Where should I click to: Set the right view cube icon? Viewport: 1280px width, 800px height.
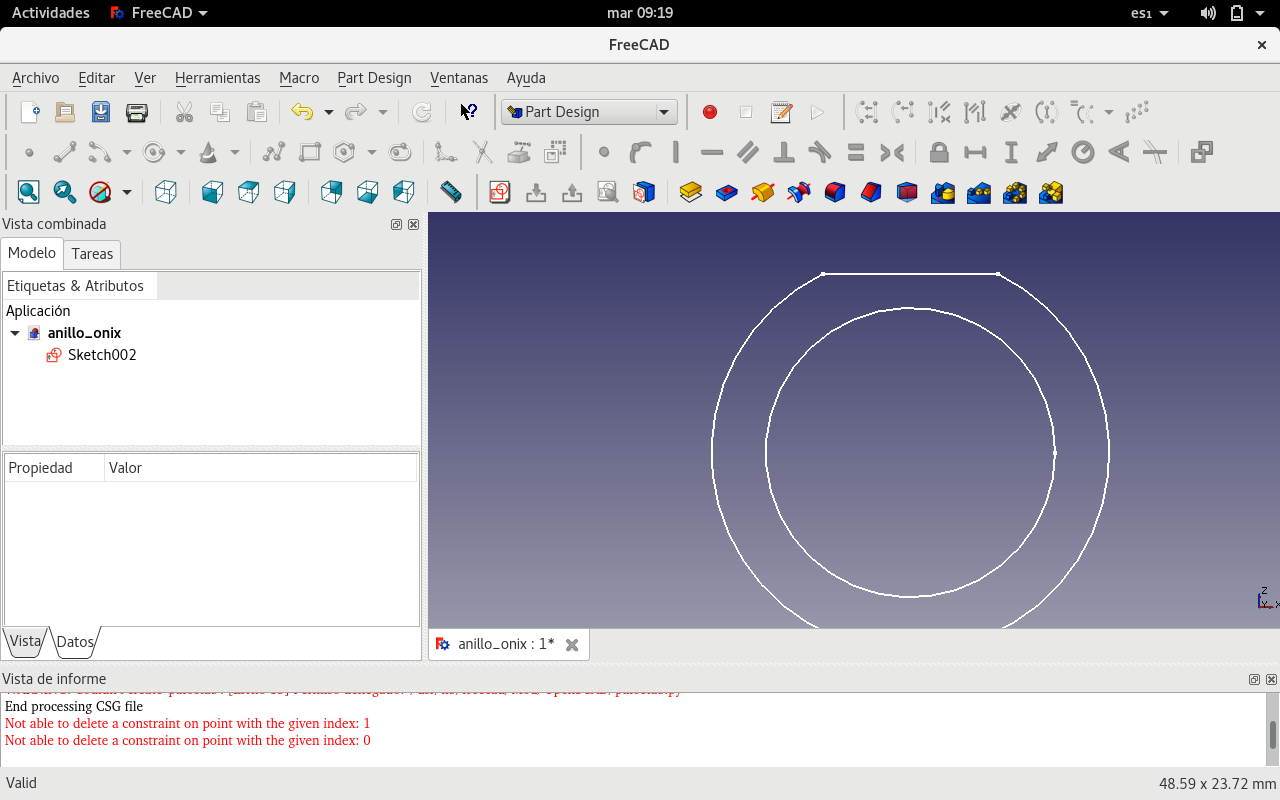(284, 192)
